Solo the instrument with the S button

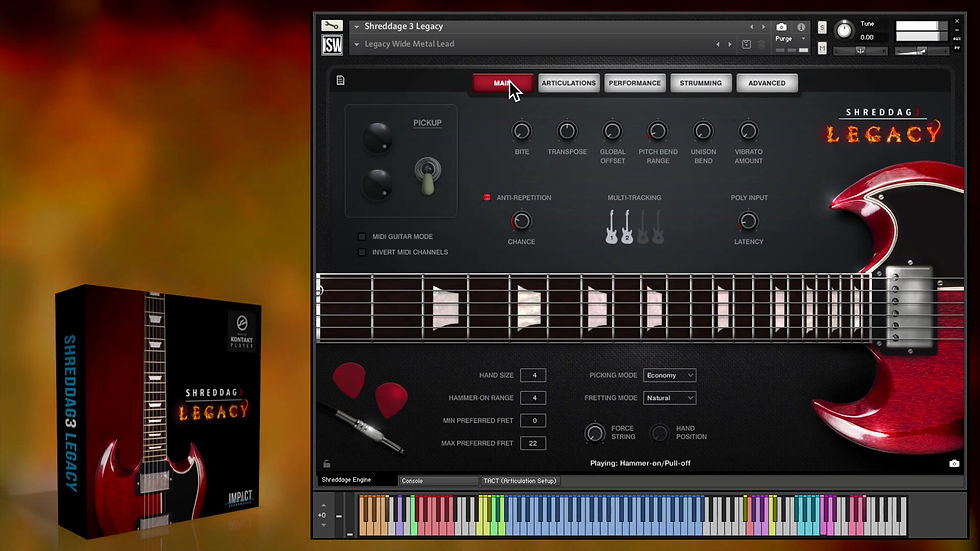pos(822,27)
